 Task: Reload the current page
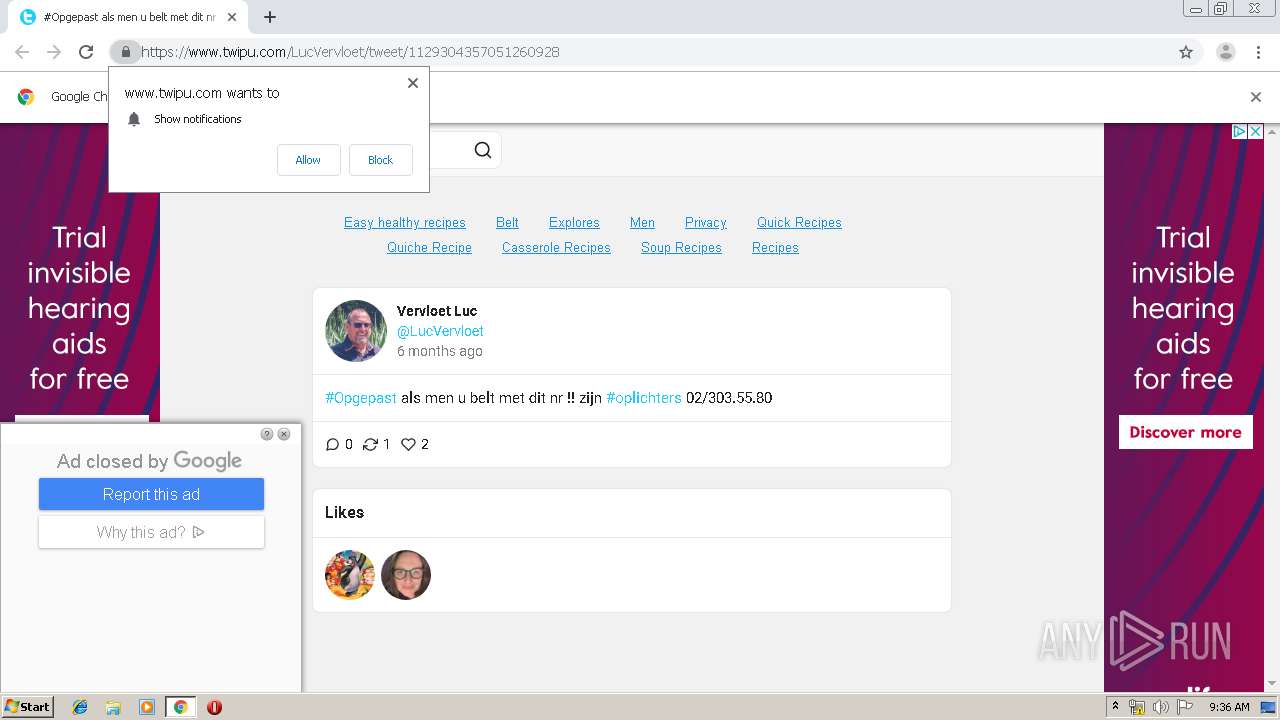coord(86,52)
